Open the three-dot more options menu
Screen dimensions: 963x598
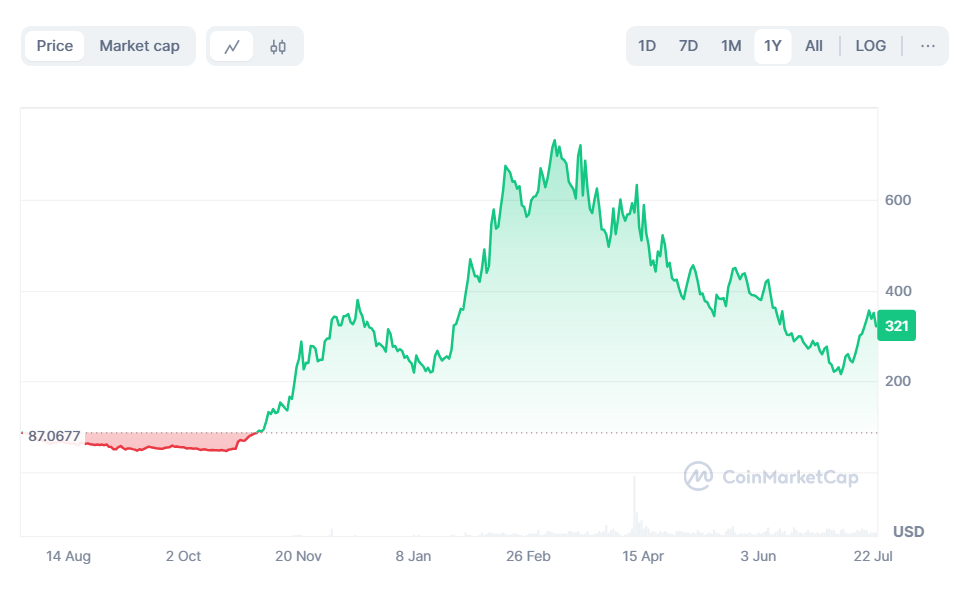[927, 46]
